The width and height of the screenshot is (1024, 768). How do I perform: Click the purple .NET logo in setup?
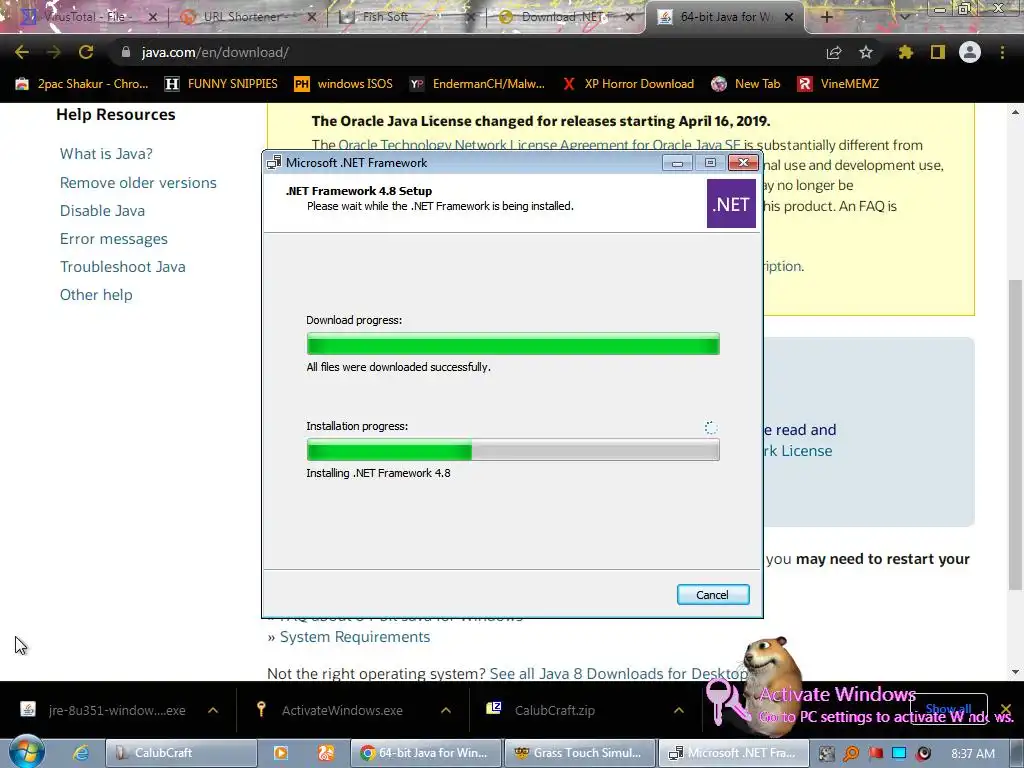[731, 204]
